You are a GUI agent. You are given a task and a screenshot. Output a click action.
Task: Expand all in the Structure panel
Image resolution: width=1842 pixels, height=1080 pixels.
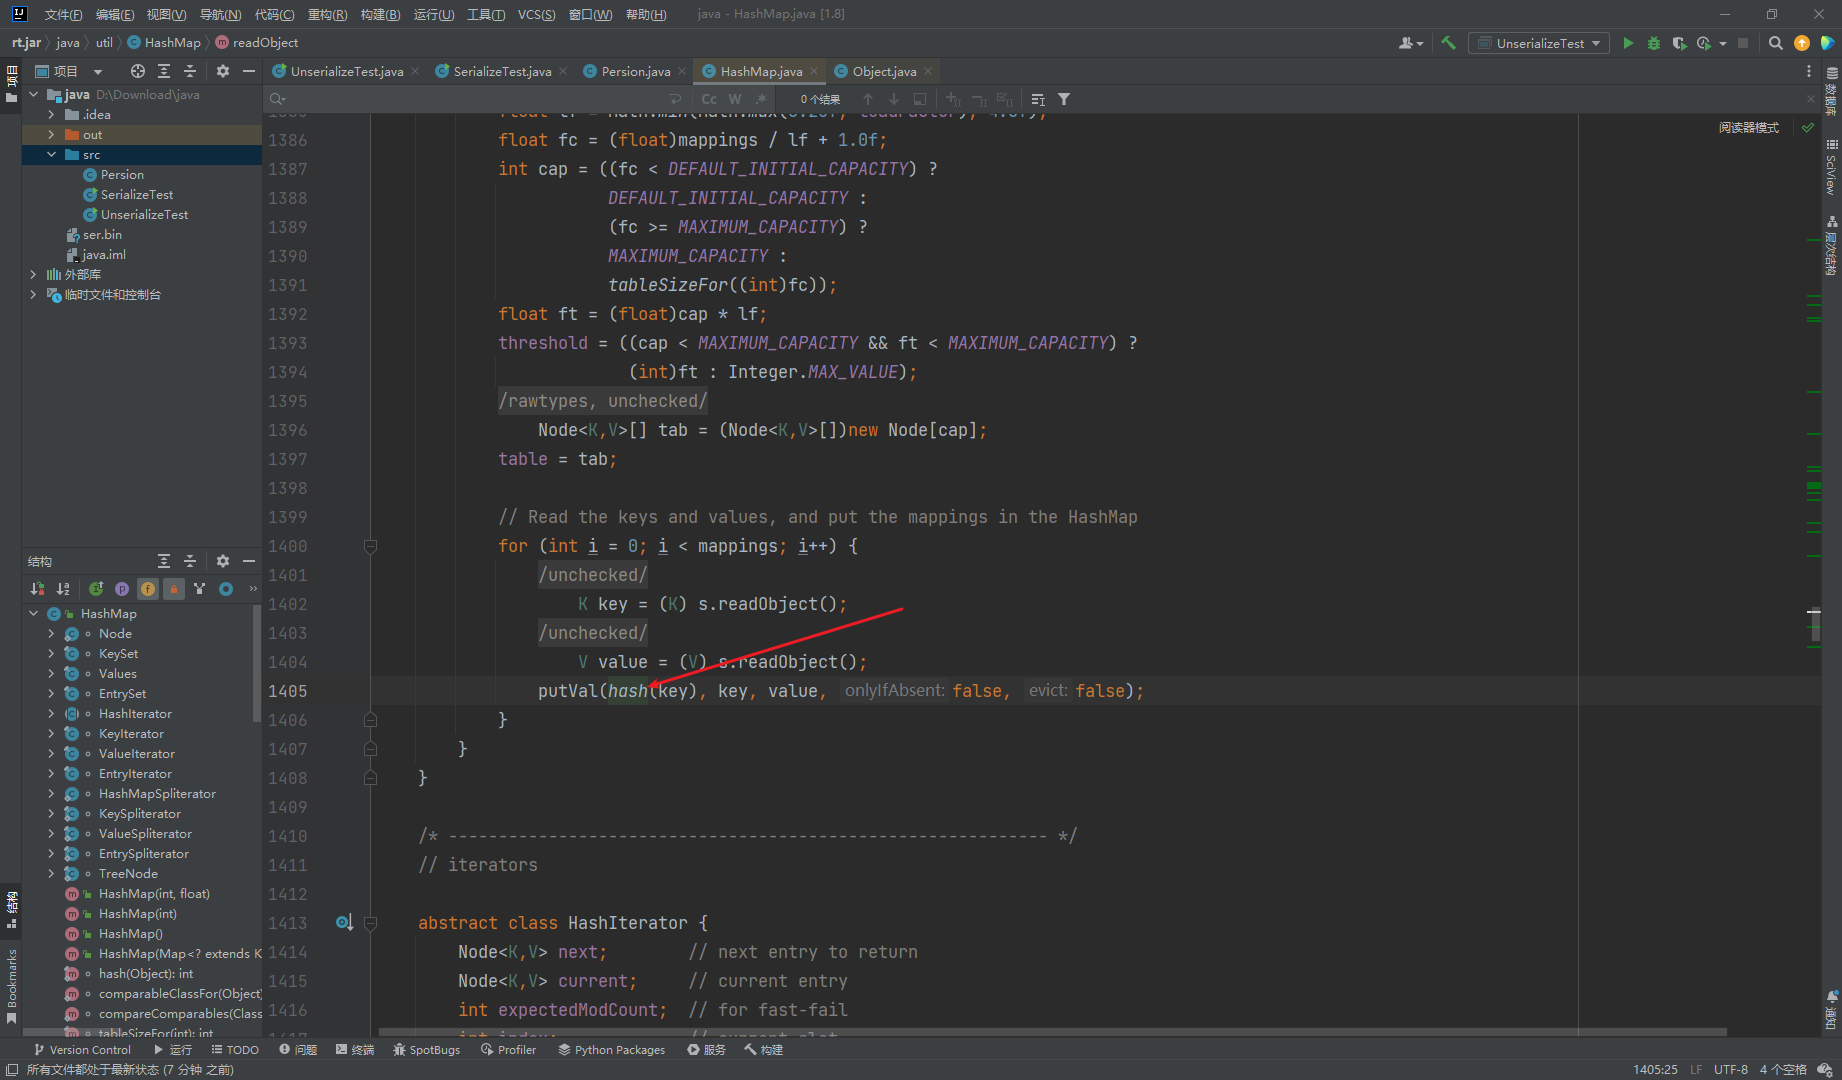pos(164,561)
